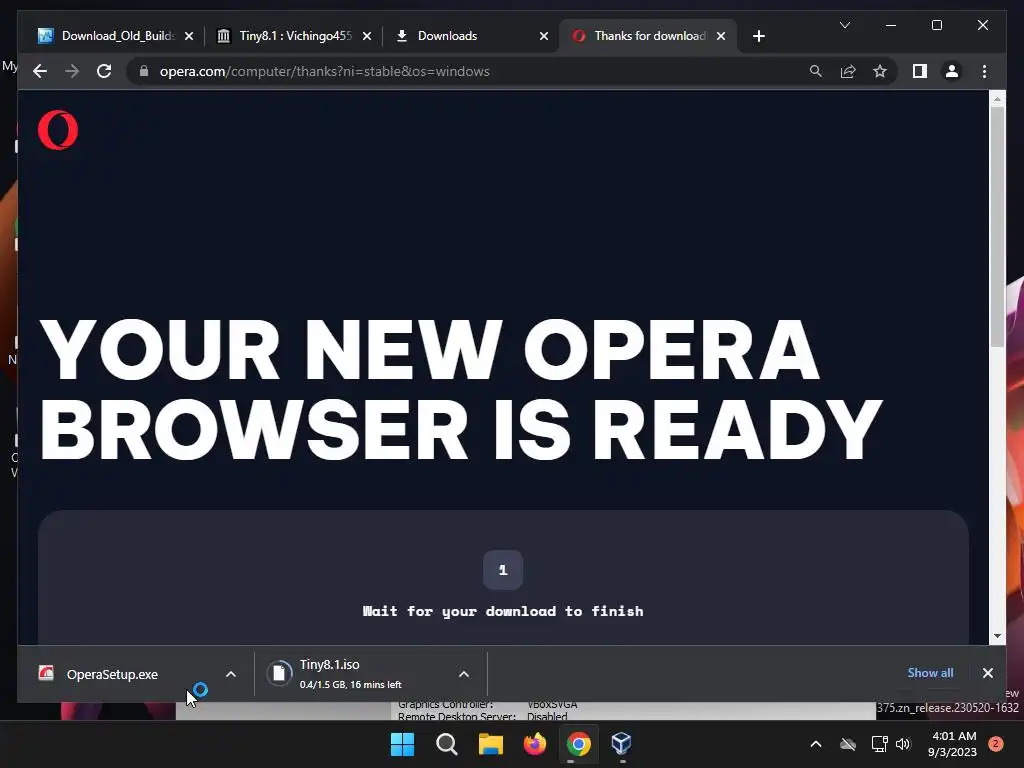
Task: Close the Tiny8.1 tab
Action: [x=367, y=36]
